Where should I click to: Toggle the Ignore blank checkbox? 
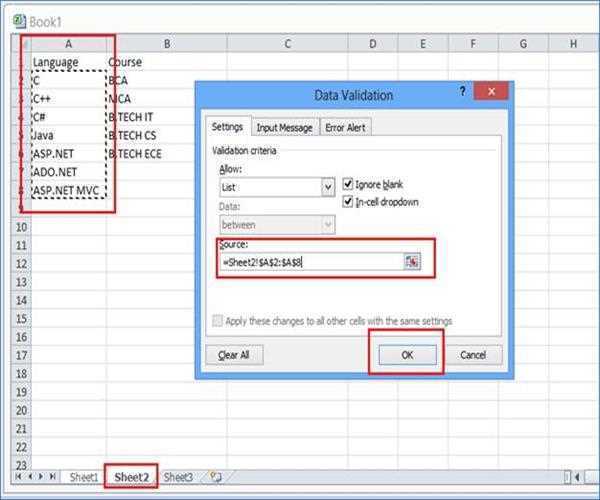(x=348, y=185)
